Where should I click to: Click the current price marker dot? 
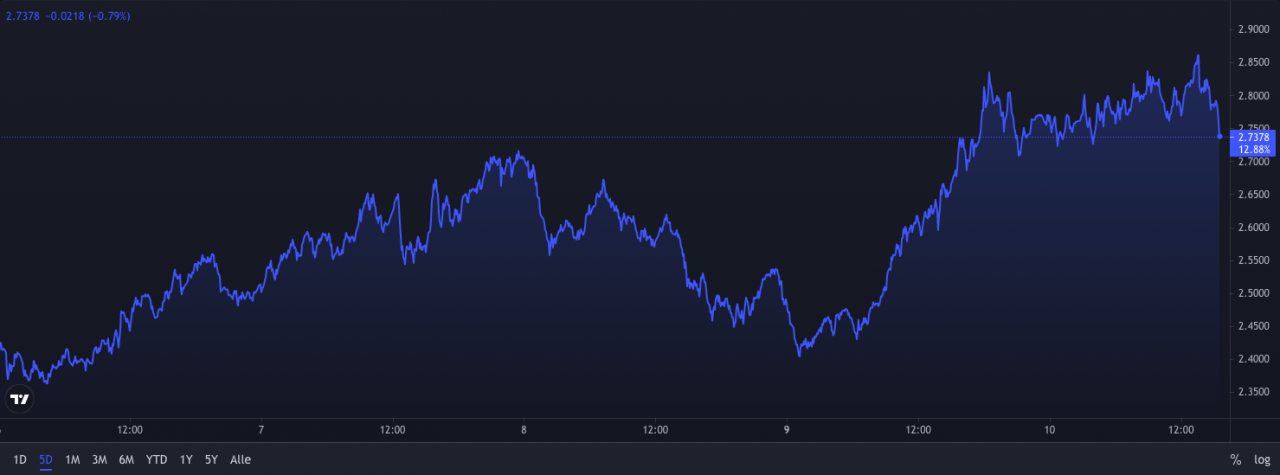(x=1219, y=136)
